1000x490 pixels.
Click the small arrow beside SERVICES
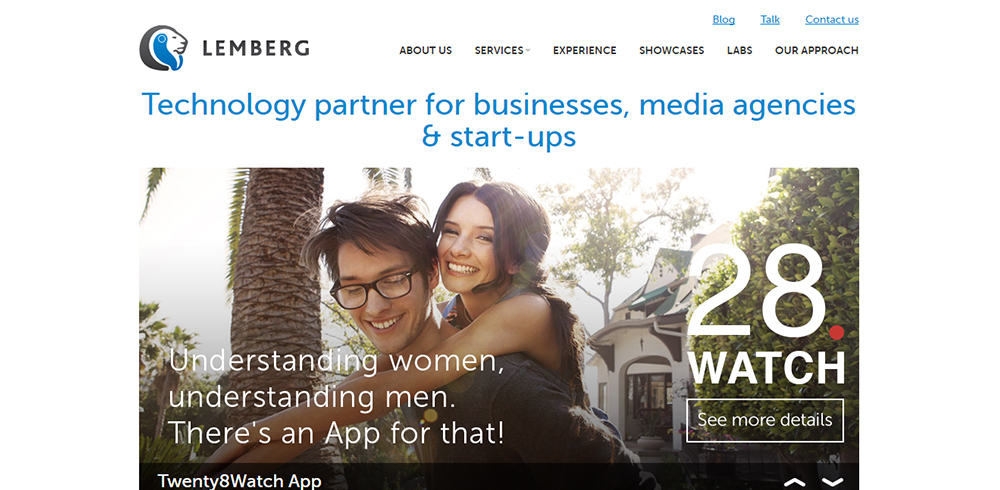(x=528, y=50)
